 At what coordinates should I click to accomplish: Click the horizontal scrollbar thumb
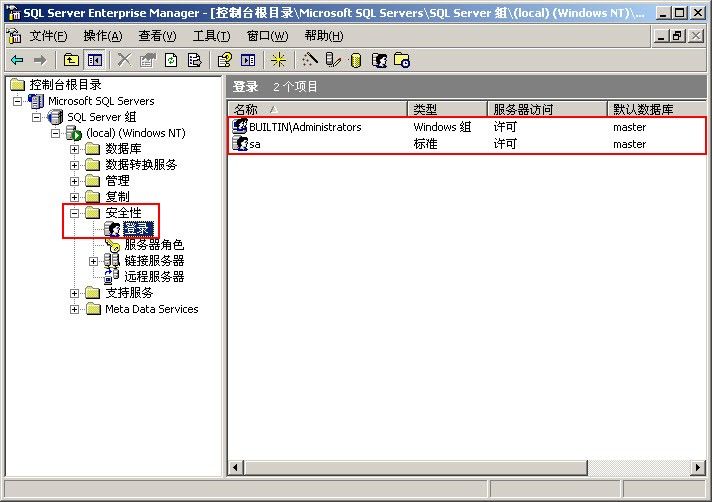pos(416,468)
